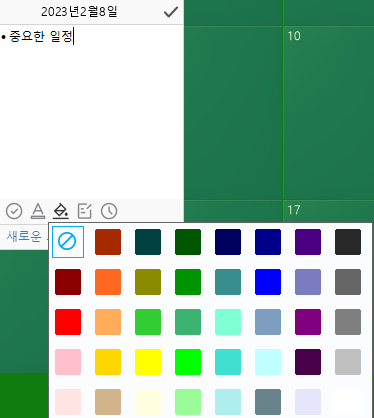Image resolution: width=374 pixels, height=418 pixels.
Task: Choose the pale lavender swatch
Action: 308,402
